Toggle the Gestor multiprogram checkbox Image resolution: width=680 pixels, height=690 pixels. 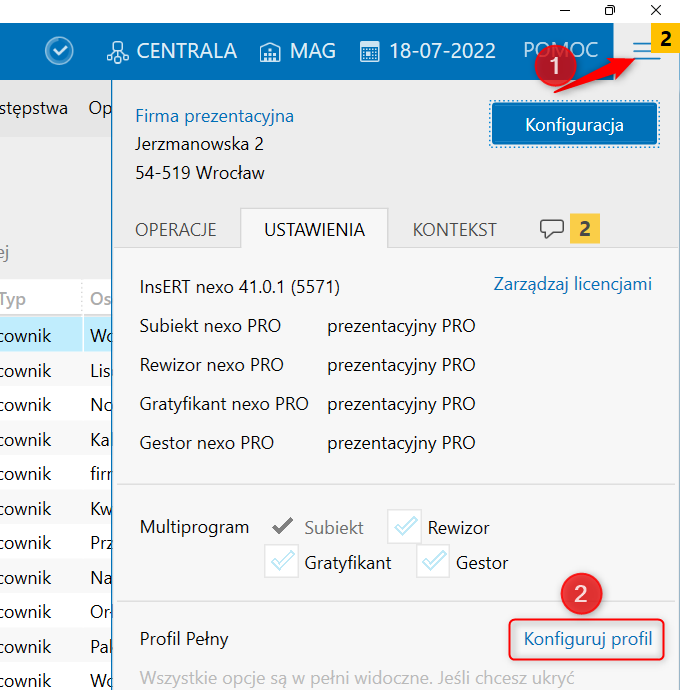(x=433, y=562)
